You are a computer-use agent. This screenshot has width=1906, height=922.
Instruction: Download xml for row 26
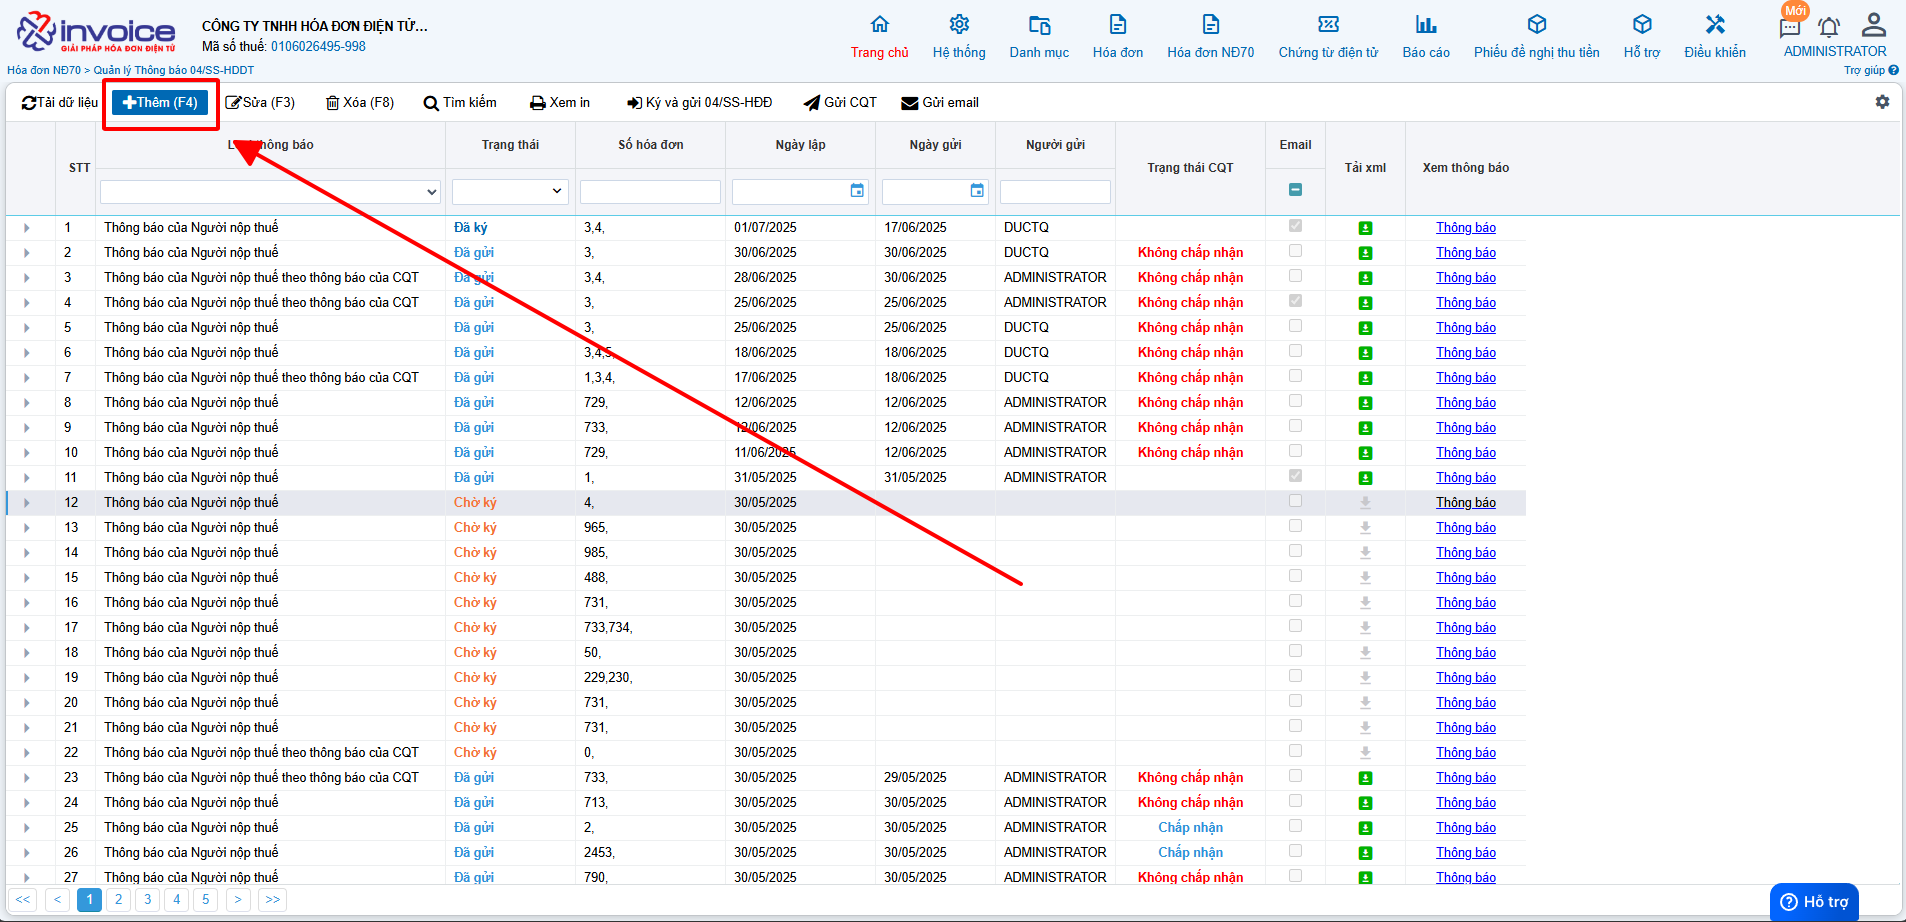pyautogui.click(x=1365, y=853)
